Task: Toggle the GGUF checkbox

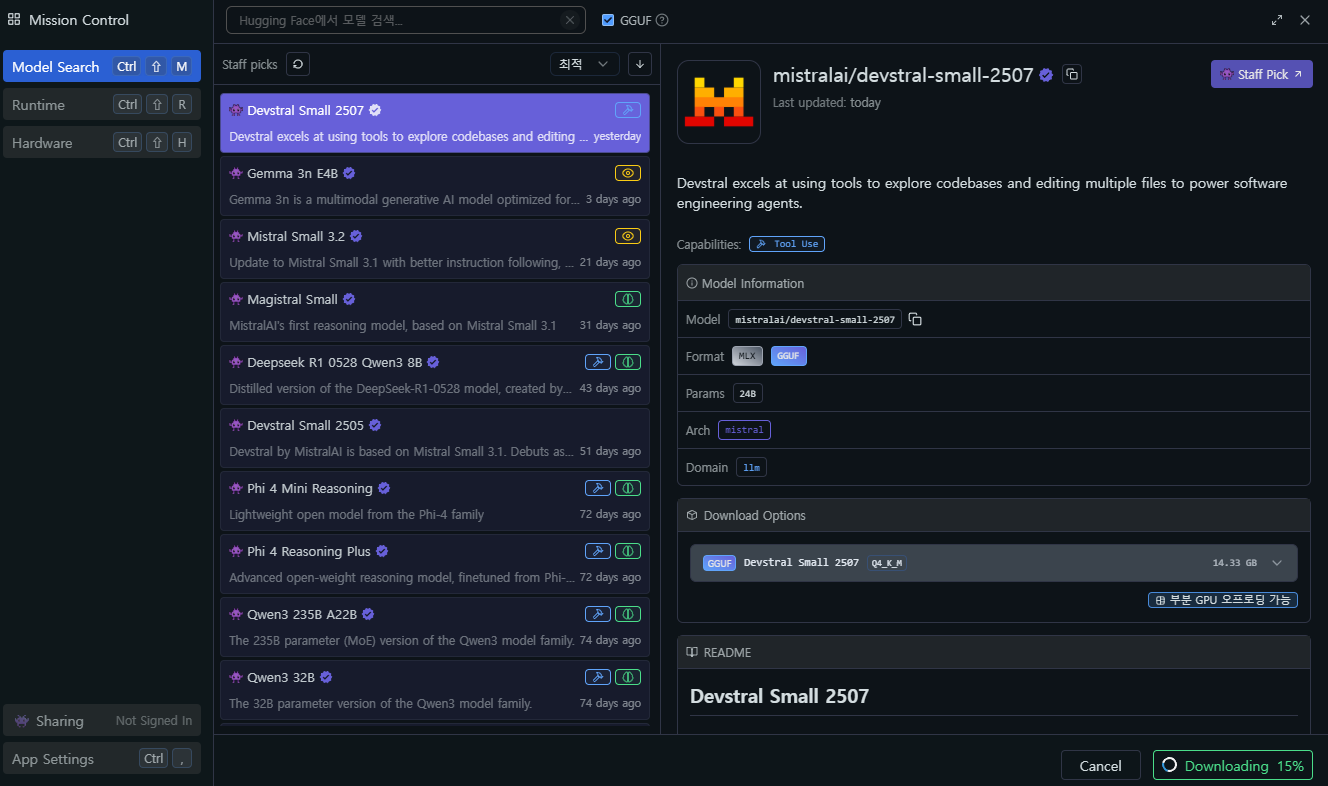Action: coord(608,20)
